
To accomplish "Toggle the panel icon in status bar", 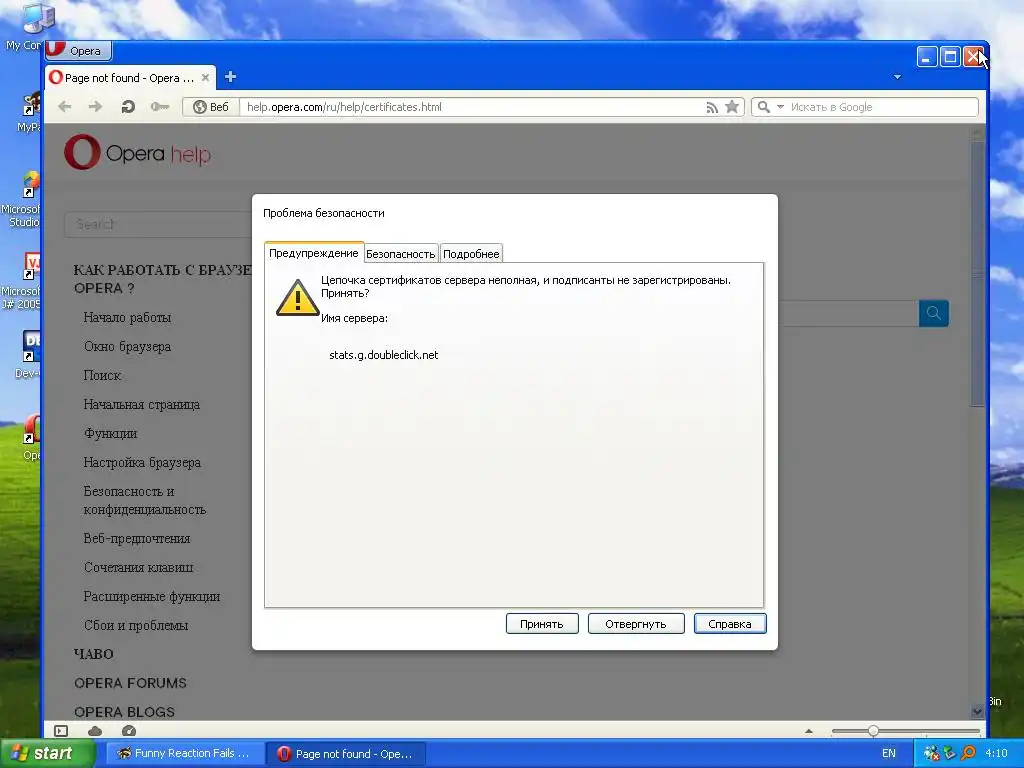I will click(61, 731).
